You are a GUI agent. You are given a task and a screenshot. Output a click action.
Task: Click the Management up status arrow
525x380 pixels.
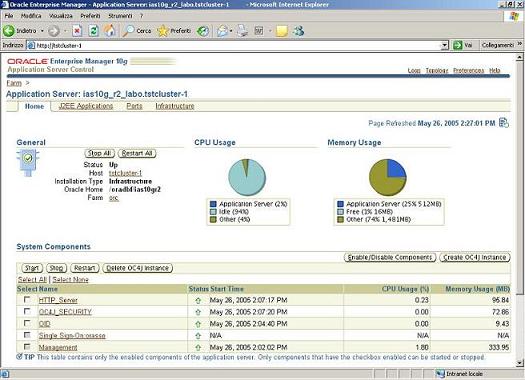click(198, 347)
